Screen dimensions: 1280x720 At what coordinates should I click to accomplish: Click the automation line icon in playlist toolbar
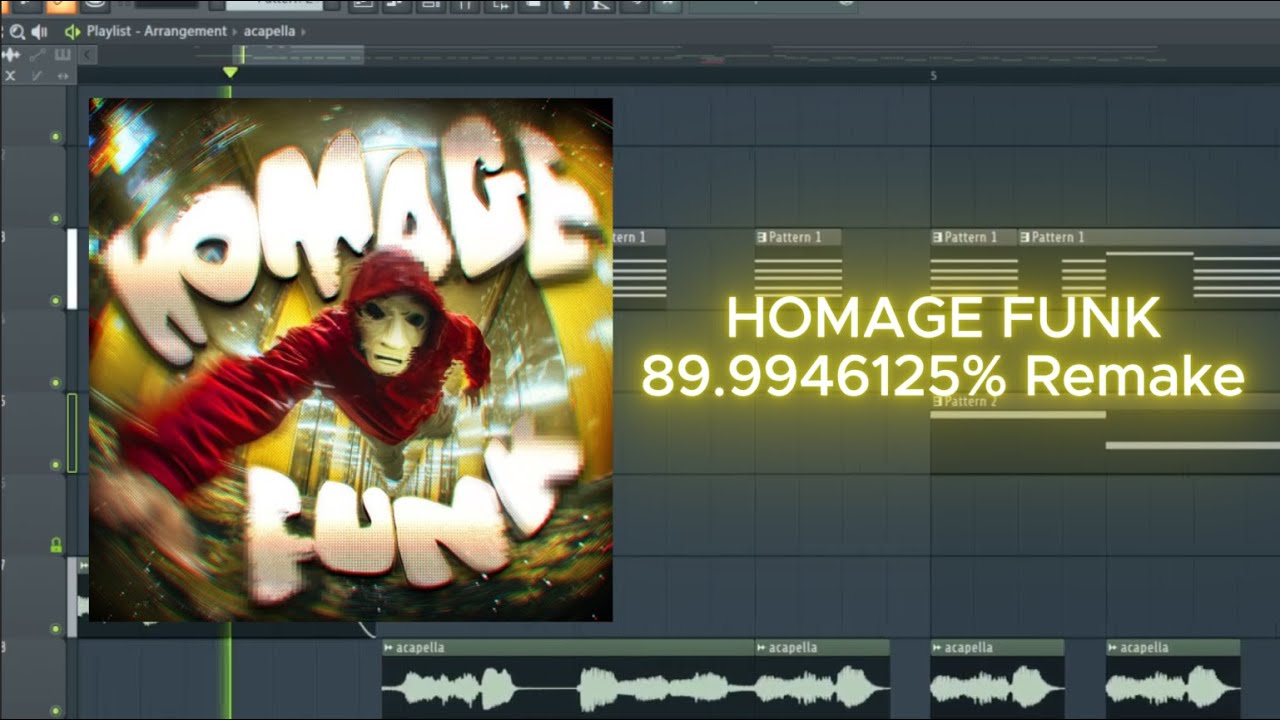click(x=38, y=54)
